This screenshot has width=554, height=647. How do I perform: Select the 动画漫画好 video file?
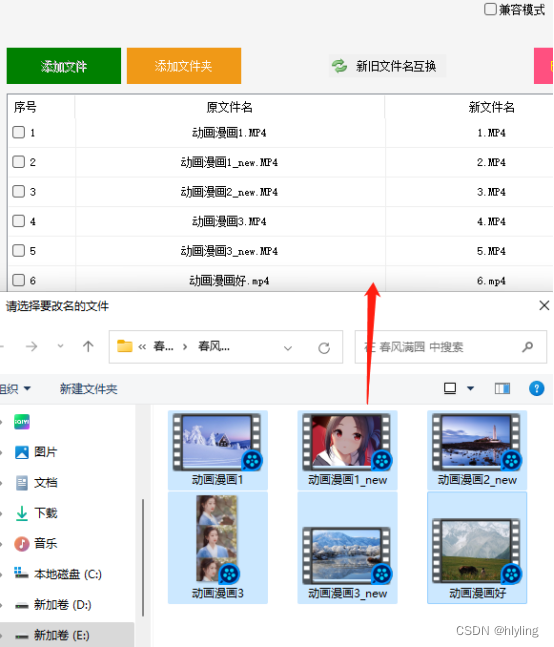click(477, 548)
